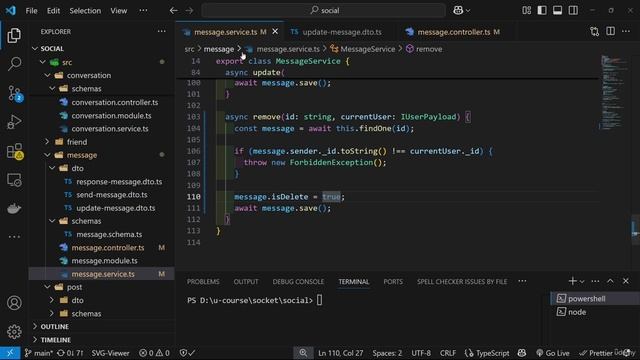Open the File menu
This screenshot has height=360, width=640.
[31, 11]
